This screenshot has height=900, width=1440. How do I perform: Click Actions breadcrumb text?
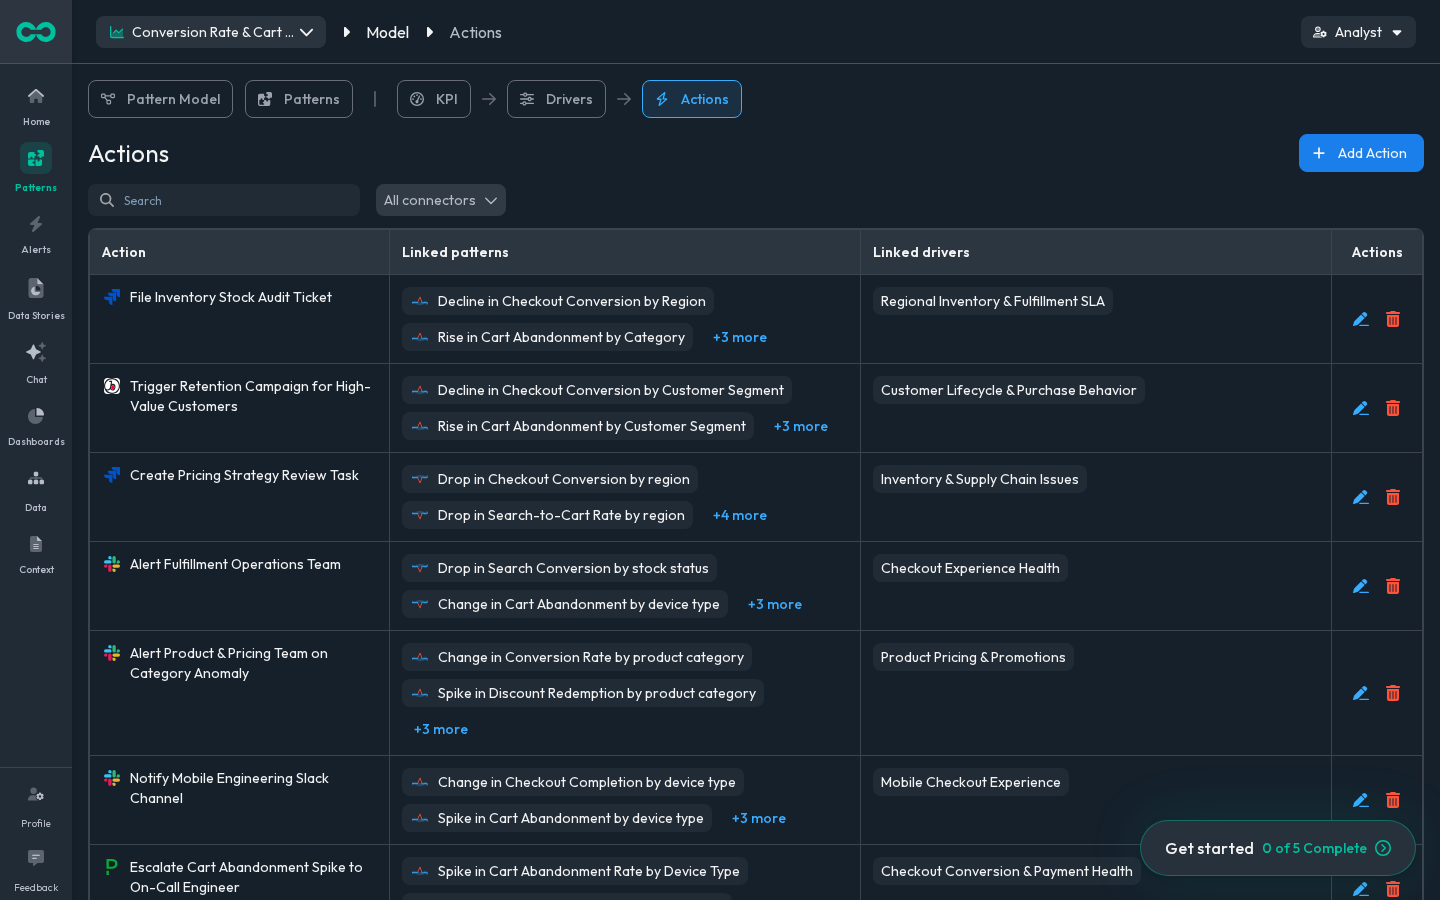click(x=476, y=32)
